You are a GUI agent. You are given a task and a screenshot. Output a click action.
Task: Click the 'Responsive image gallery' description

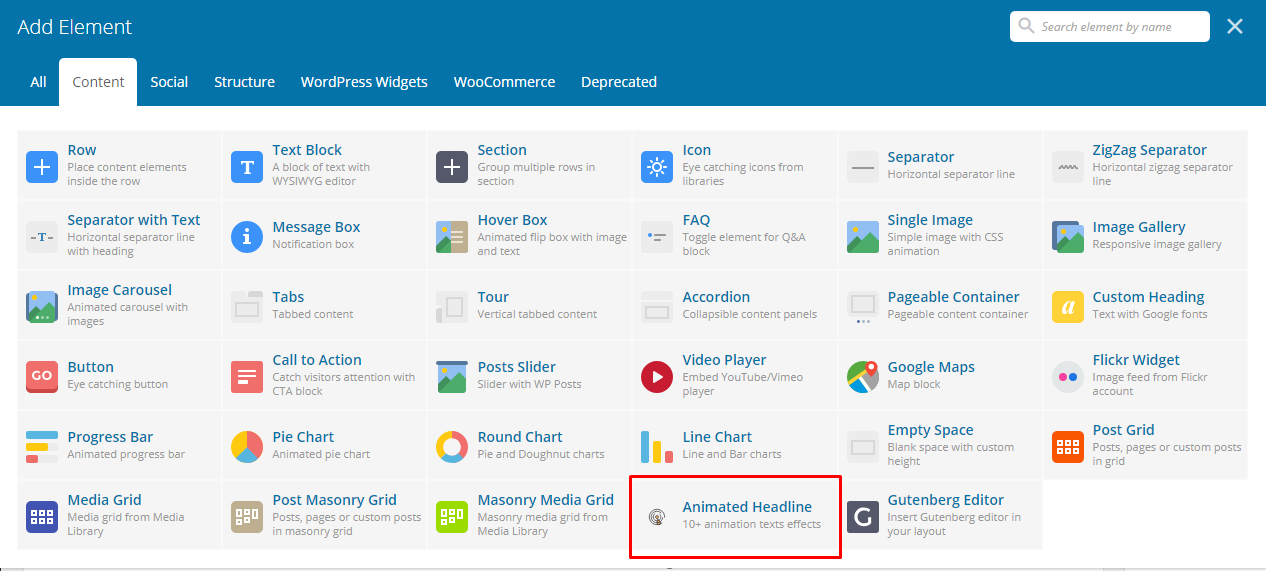1157,244
